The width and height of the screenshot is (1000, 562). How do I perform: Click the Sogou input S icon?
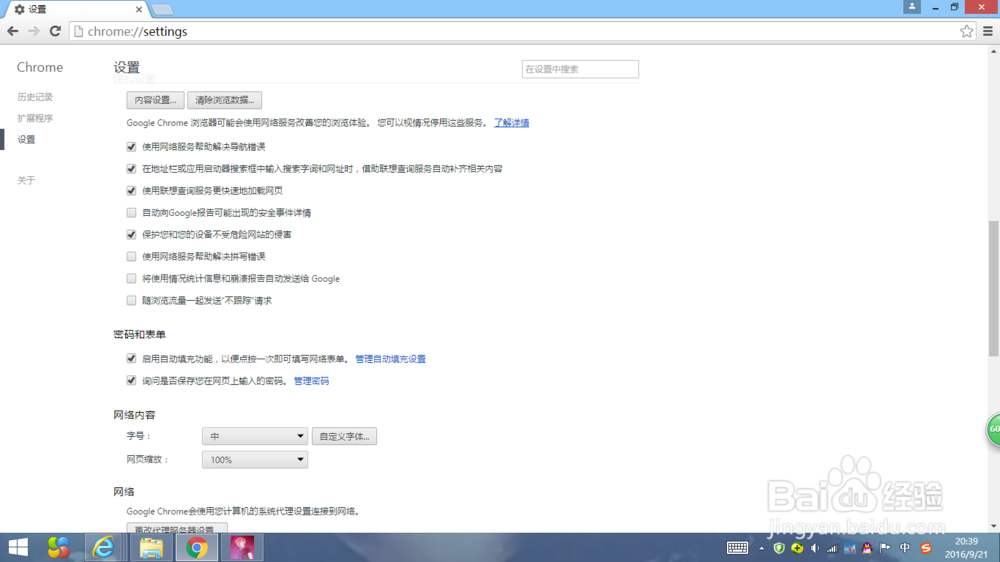pos(926,548)
